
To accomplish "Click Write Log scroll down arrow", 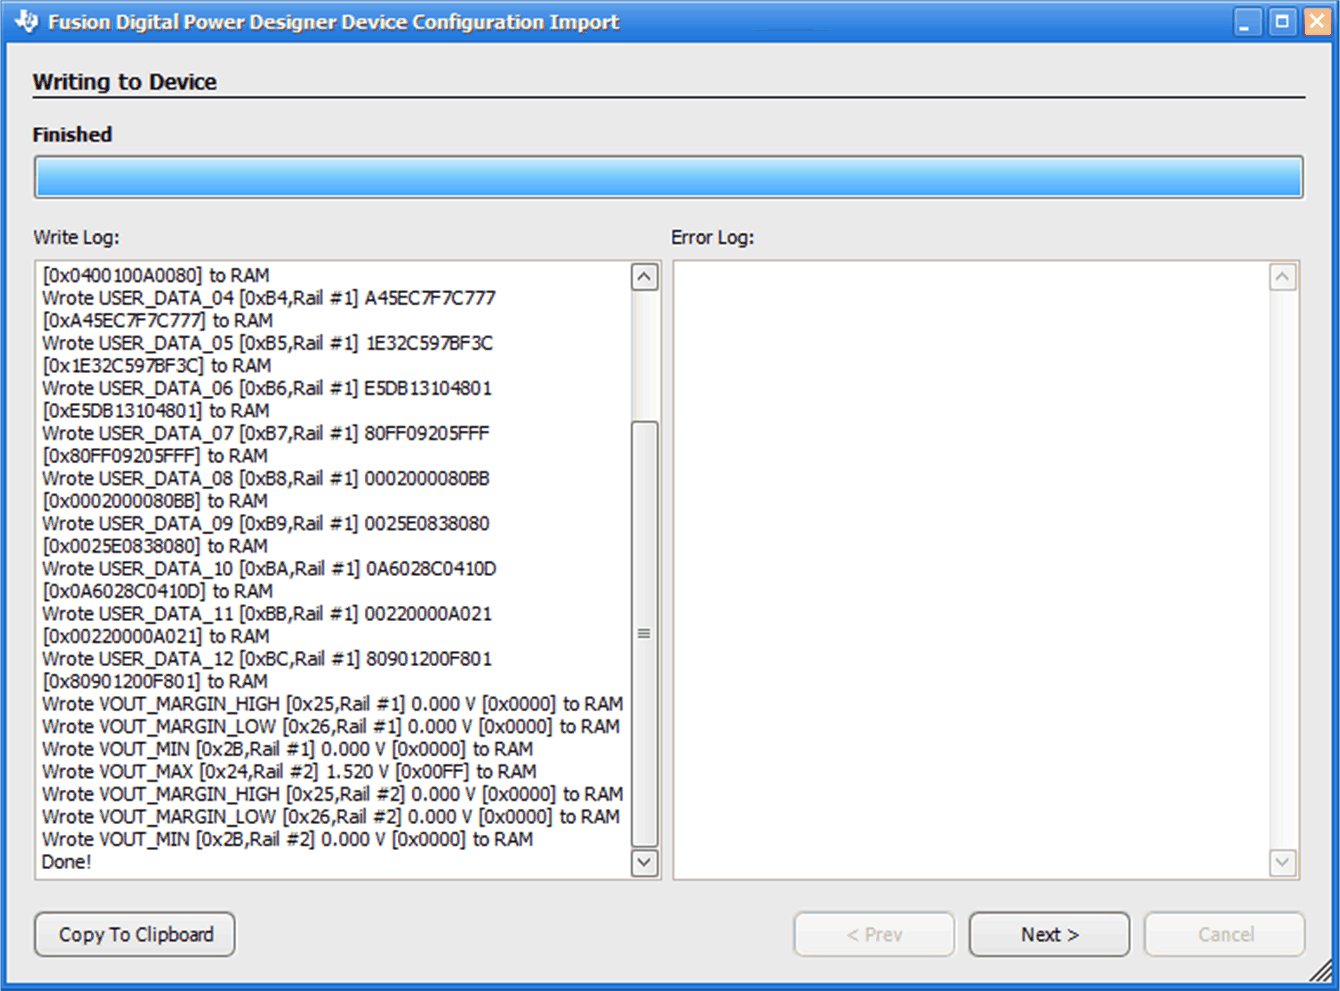I will tap(645, 862).
